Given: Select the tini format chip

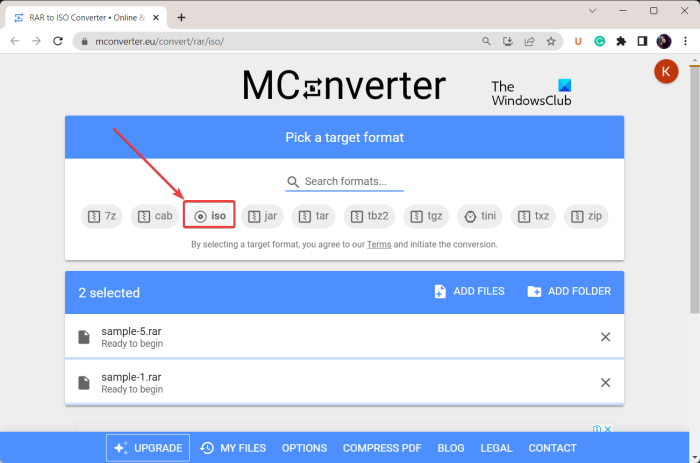Looking at the screenshot, I should pos(480,216).
